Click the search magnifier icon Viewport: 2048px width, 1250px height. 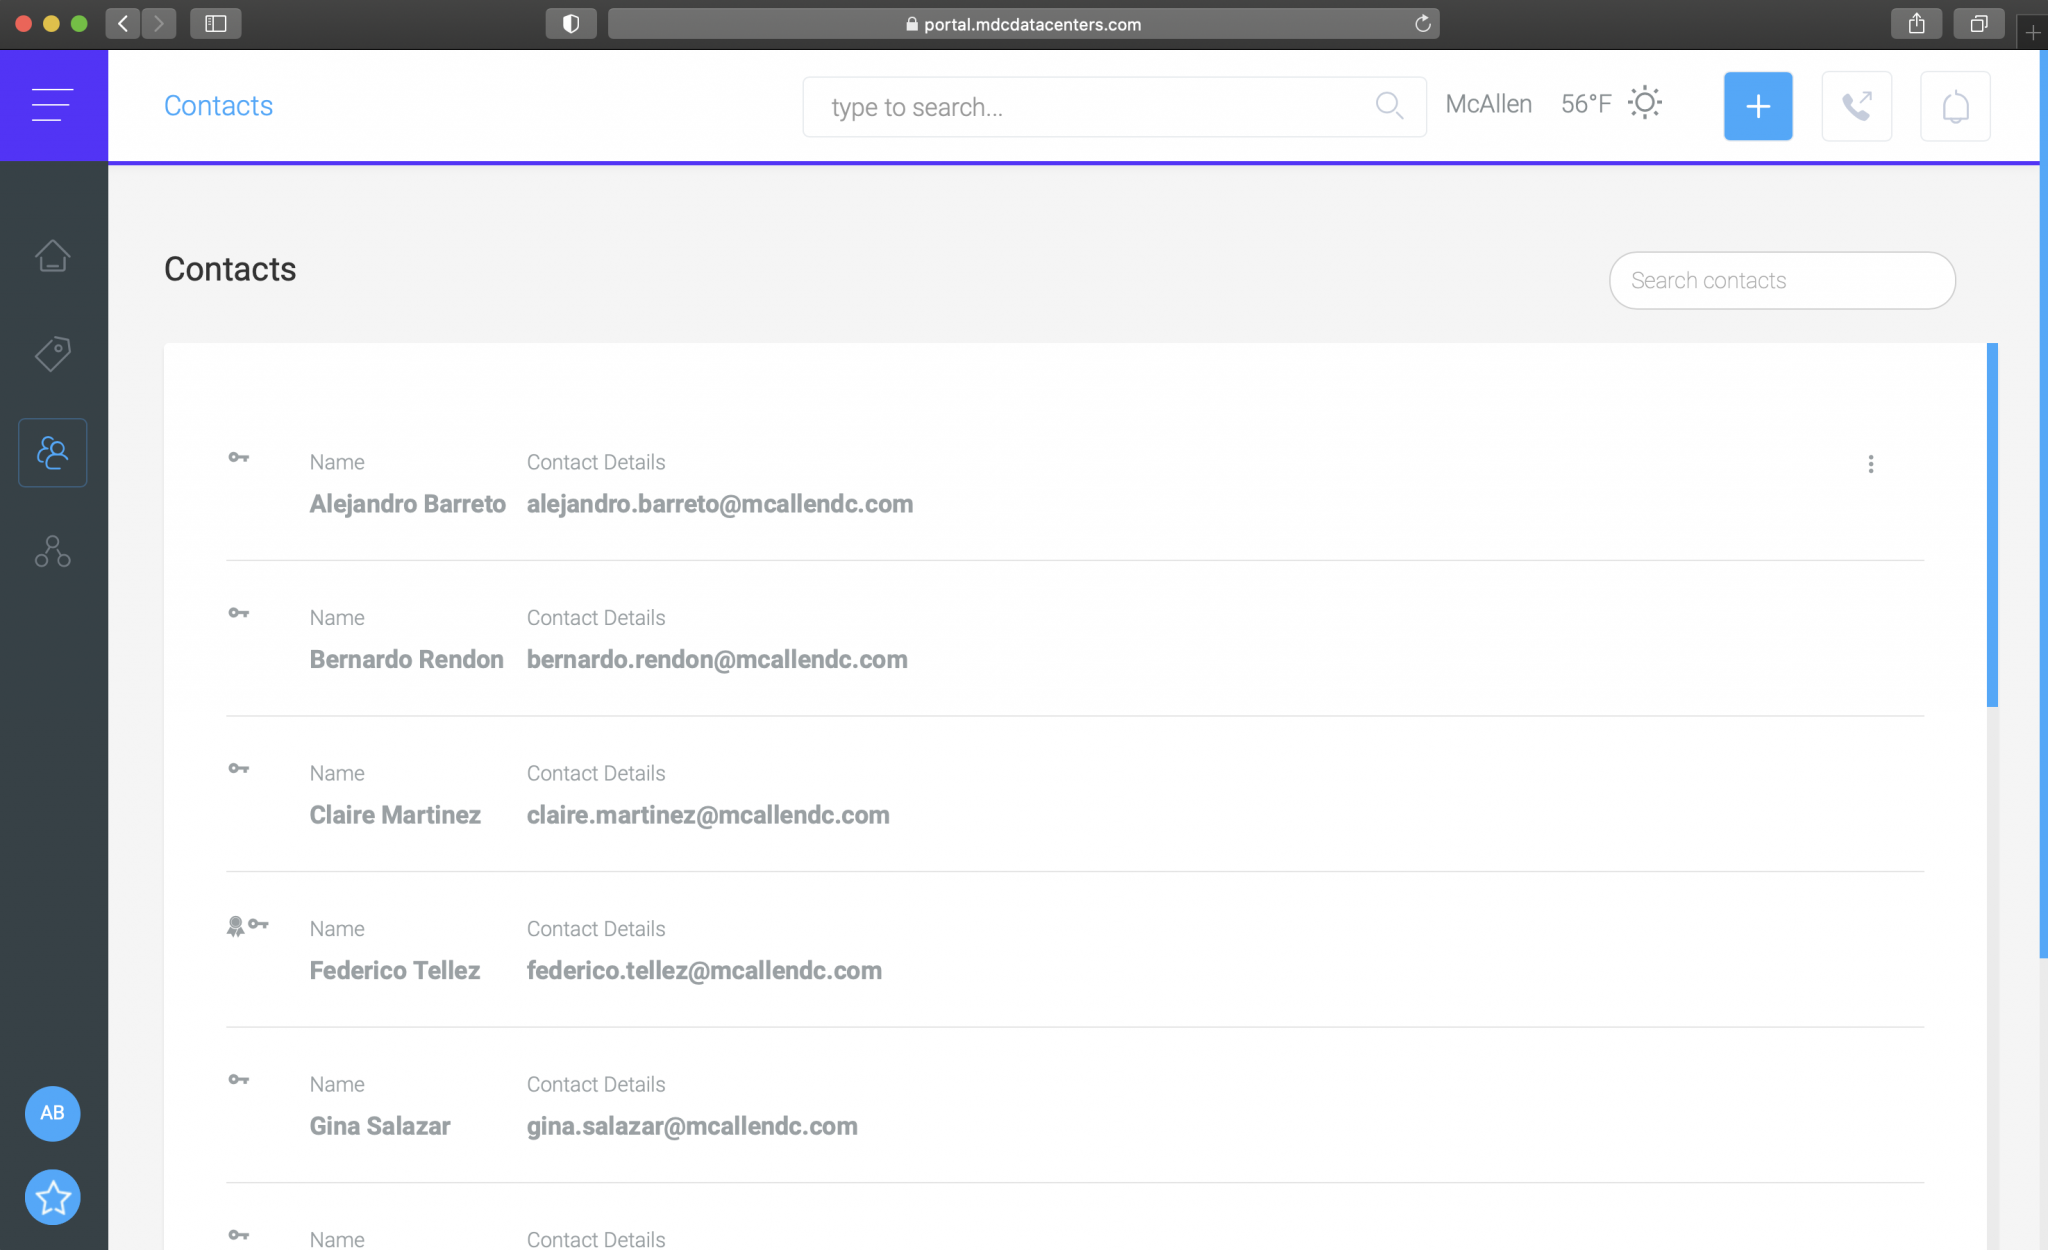[x=1388, y=105]
